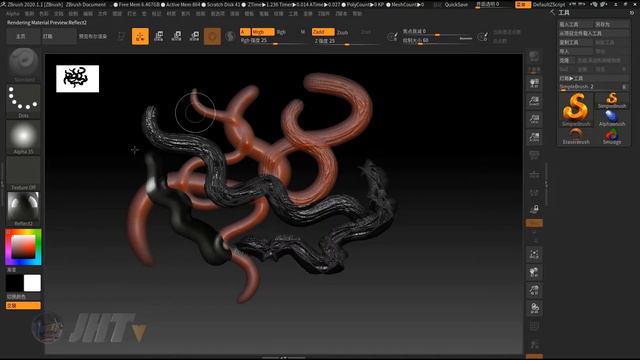This screenshot has height=360, width=640.
Task: Click the gear icon in tool panel header
Action: (632, 13)
